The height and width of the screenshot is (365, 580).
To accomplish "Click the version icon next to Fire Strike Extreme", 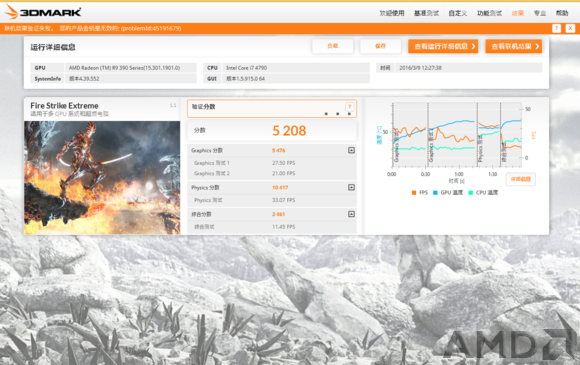I will point(173,105).
